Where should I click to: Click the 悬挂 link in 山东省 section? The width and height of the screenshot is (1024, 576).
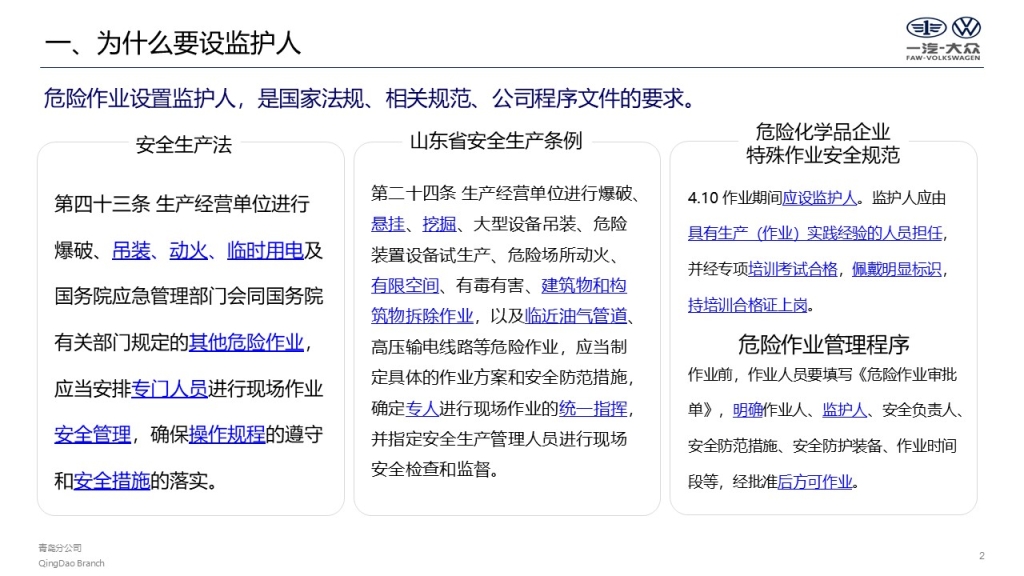point(388,223)
